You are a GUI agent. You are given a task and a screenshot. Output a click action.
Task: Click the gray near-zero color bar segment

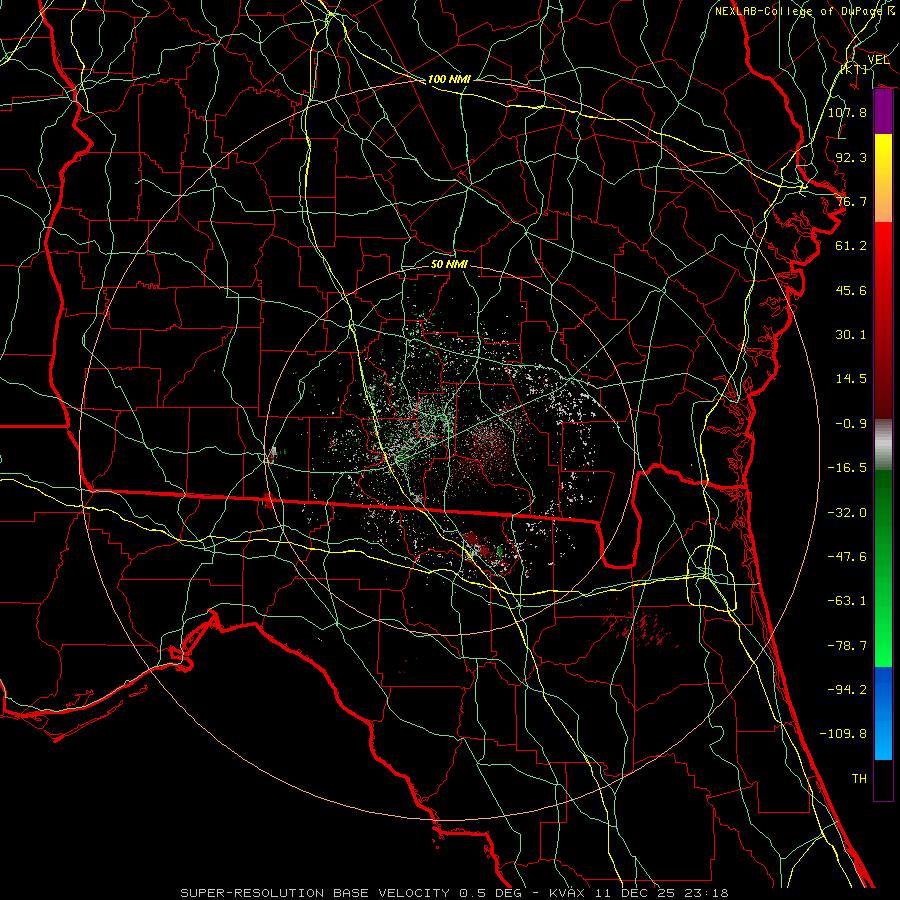[x=883, y=445]
